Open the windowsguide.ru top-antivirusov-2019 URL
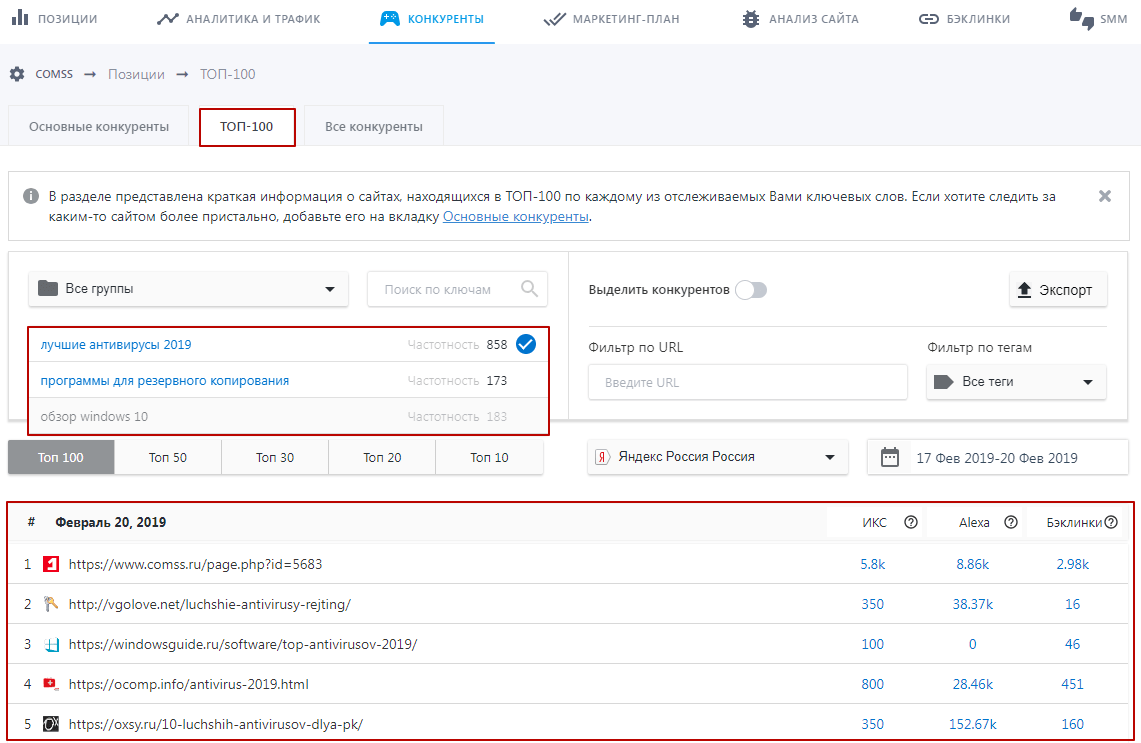Viewport: 1141px width, 743px height. pyautogui.click(x=243, y=644)
